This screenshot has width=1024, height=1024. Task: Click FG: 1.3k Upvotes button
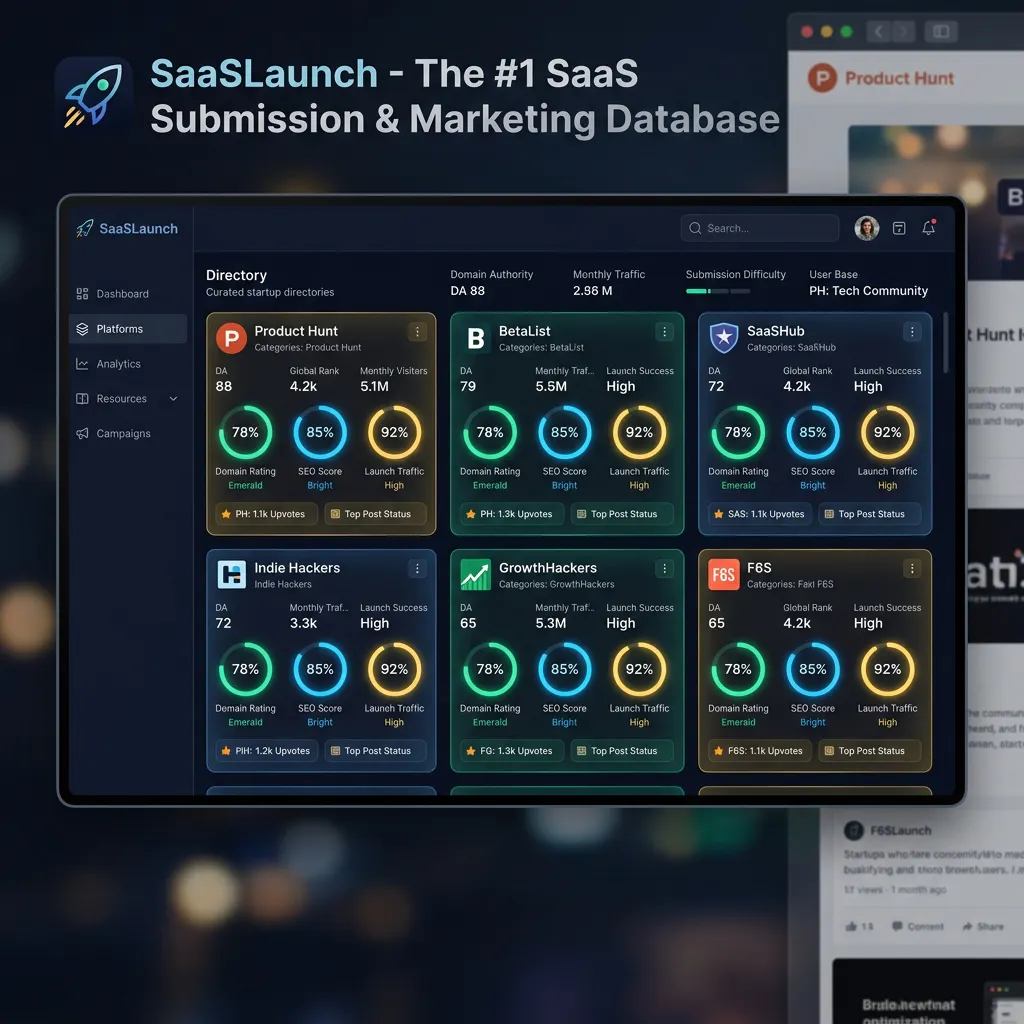[x=510, y=751]
